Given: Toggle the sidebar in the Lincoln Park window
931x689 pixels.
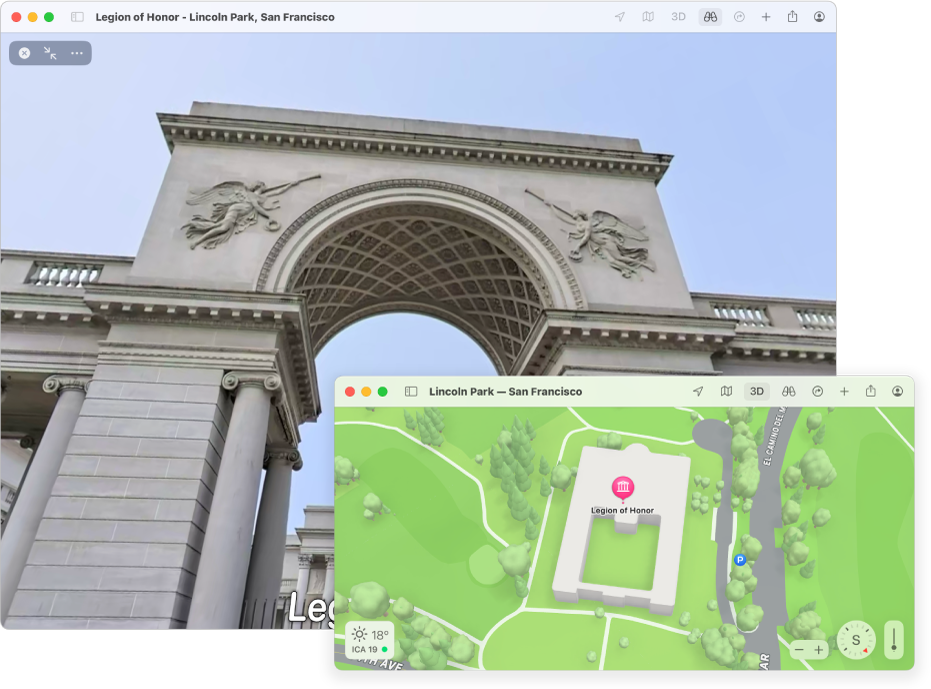Looking at the screenshot, I should point(410,391).
